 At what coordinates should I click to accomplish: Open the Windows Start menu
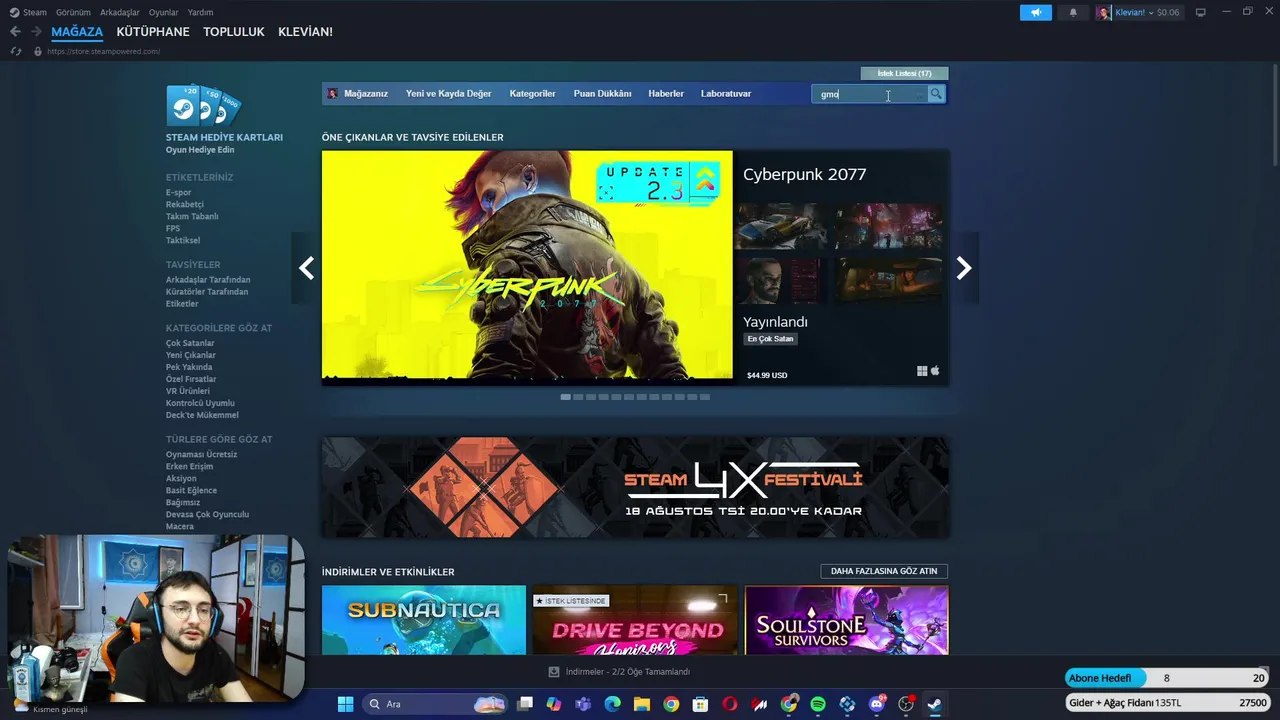tap(345, 704)
